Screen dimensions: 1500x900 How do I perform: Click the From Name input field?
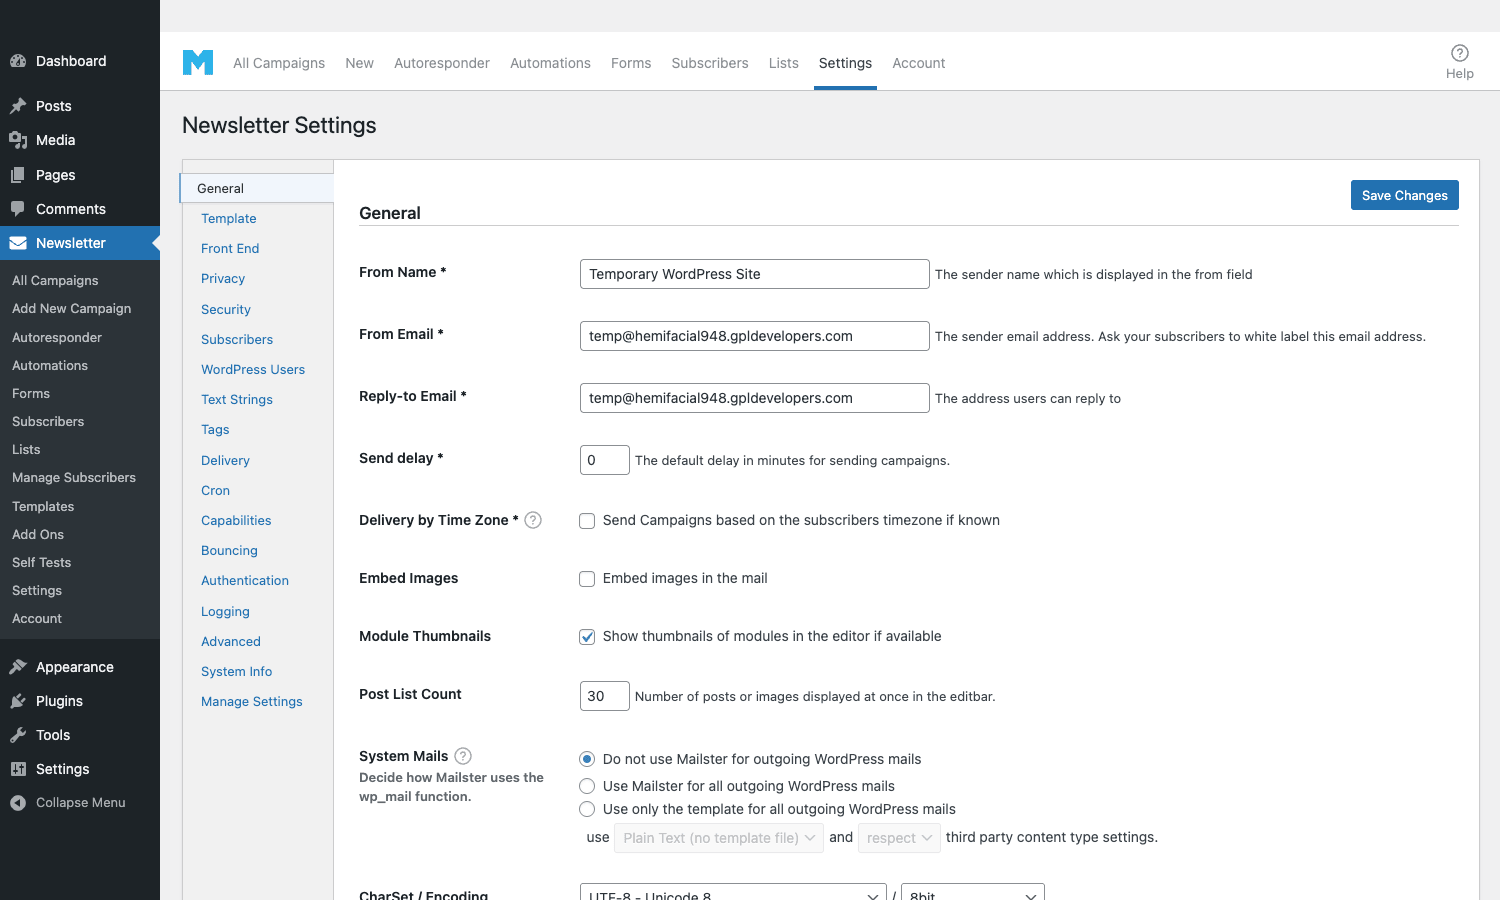755,274
